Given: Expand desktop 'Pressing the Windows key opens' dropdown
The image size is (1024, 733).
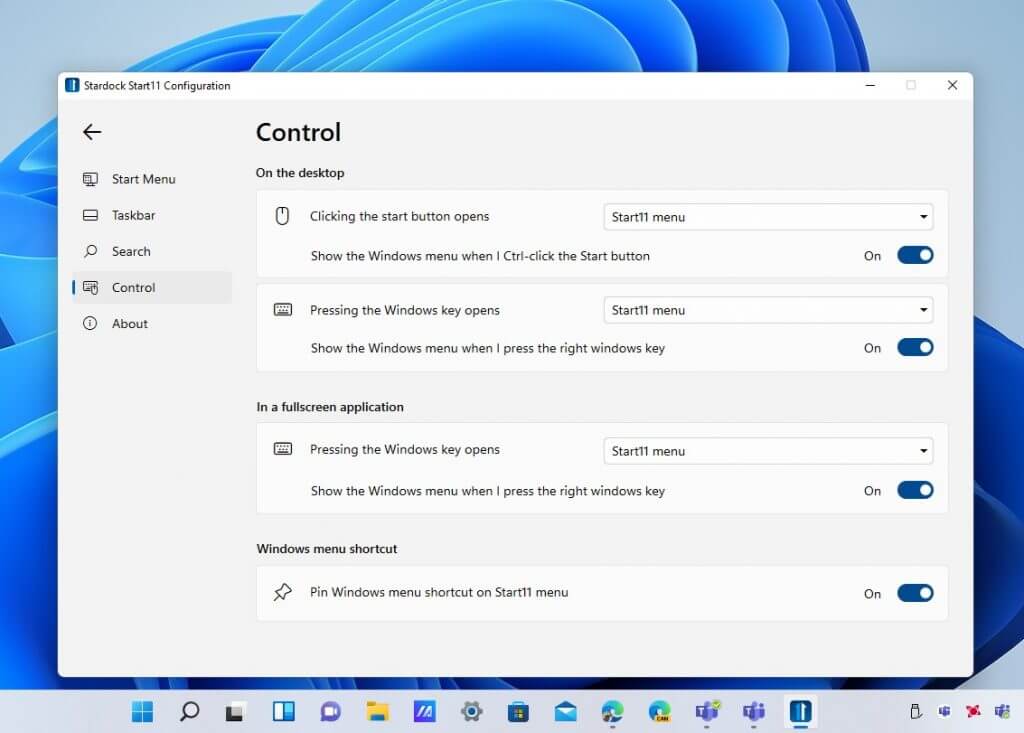Looking at the screenshot, I should click(x=768, y=310).
